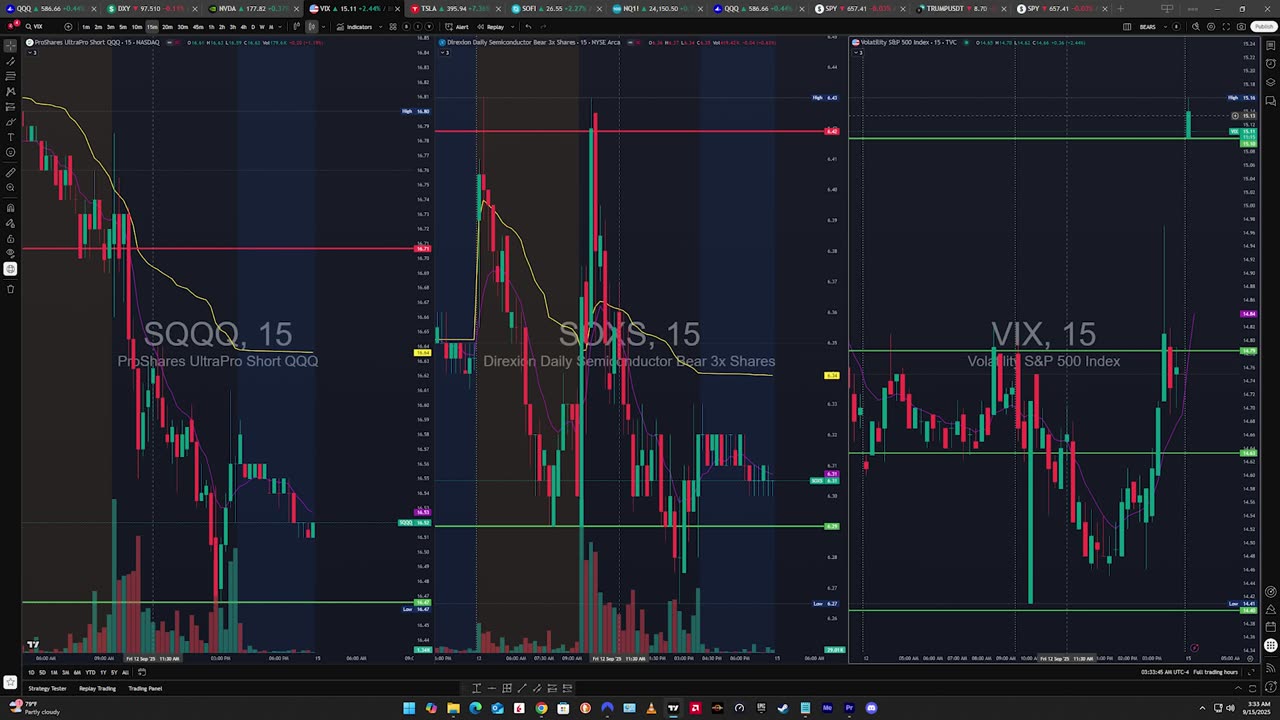Image resolution: width=1280 pixels, height=720 pixels.
Task: Select the 30m timeframe
Action: [182, 27]
